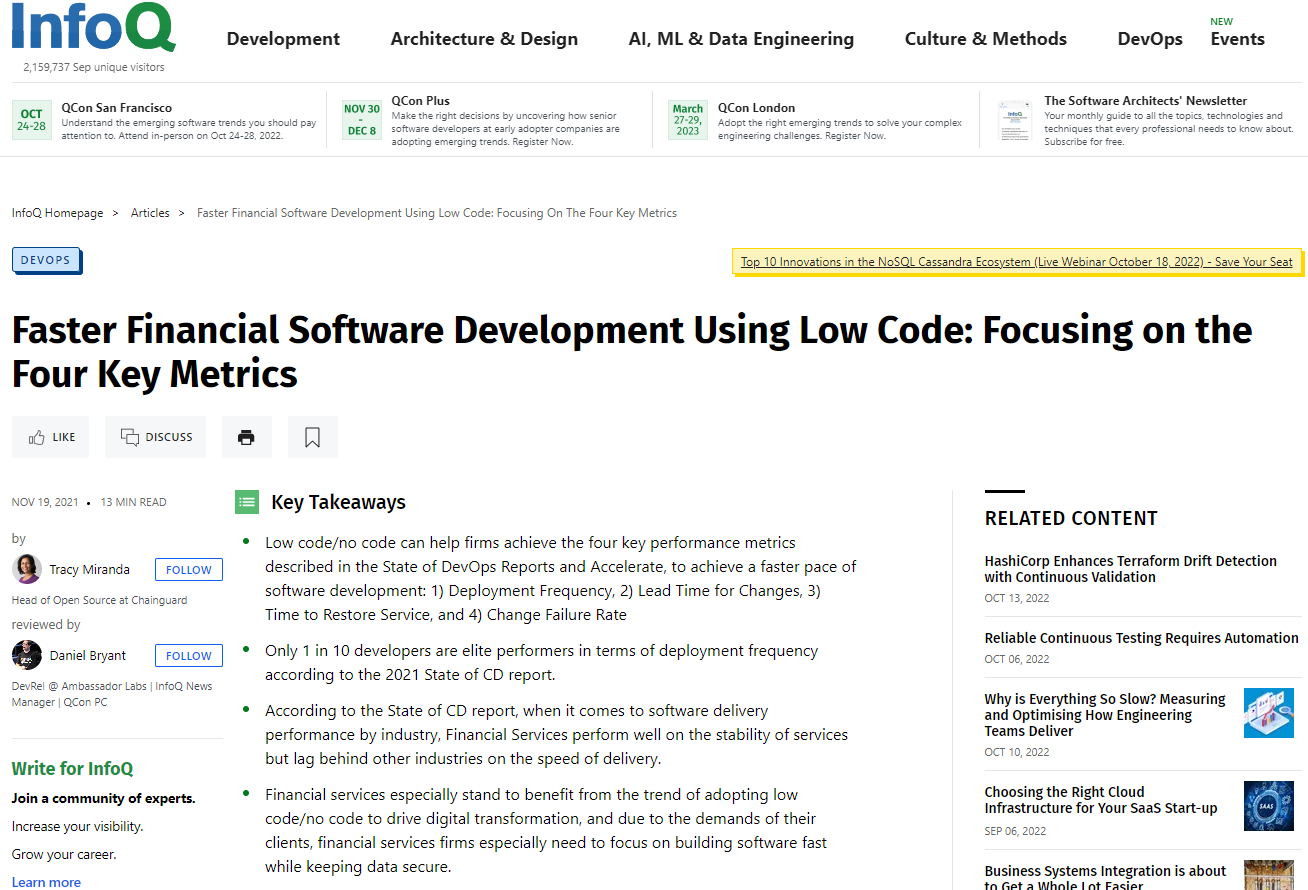Click the Software Architects' Newsletter thumbnail

1015,120
